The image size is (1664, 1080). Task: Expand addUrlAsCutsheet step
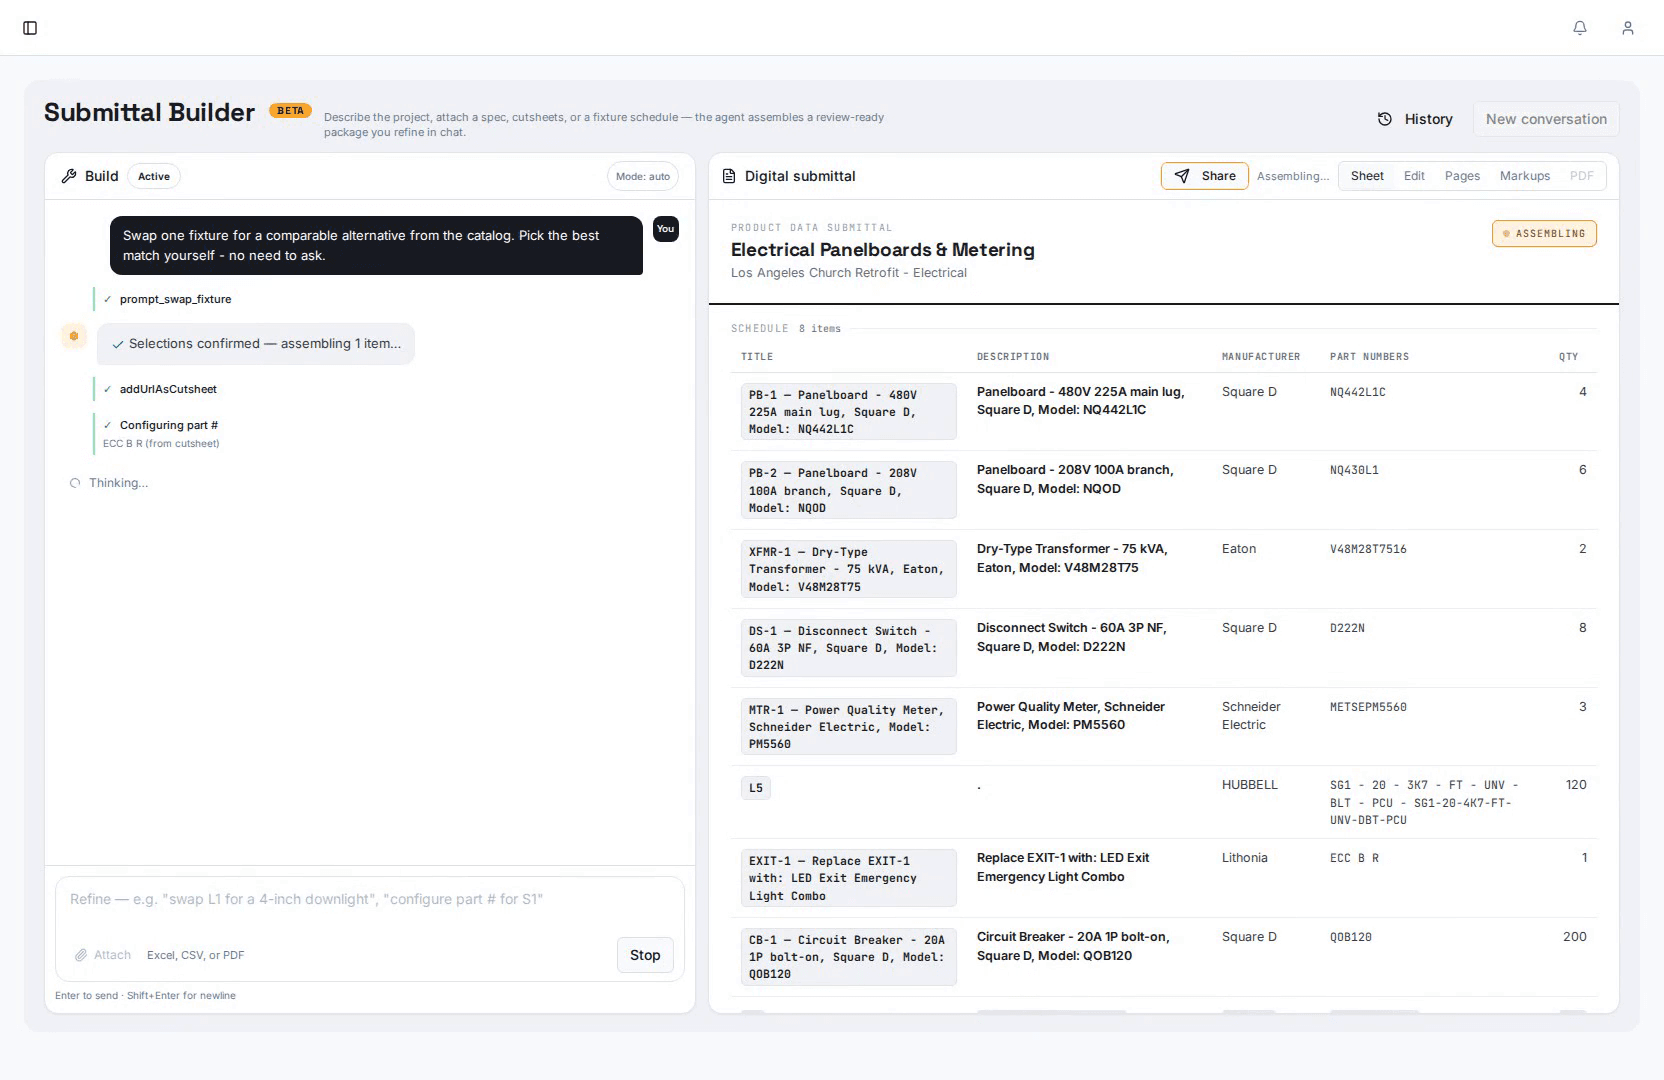[161, 389]
